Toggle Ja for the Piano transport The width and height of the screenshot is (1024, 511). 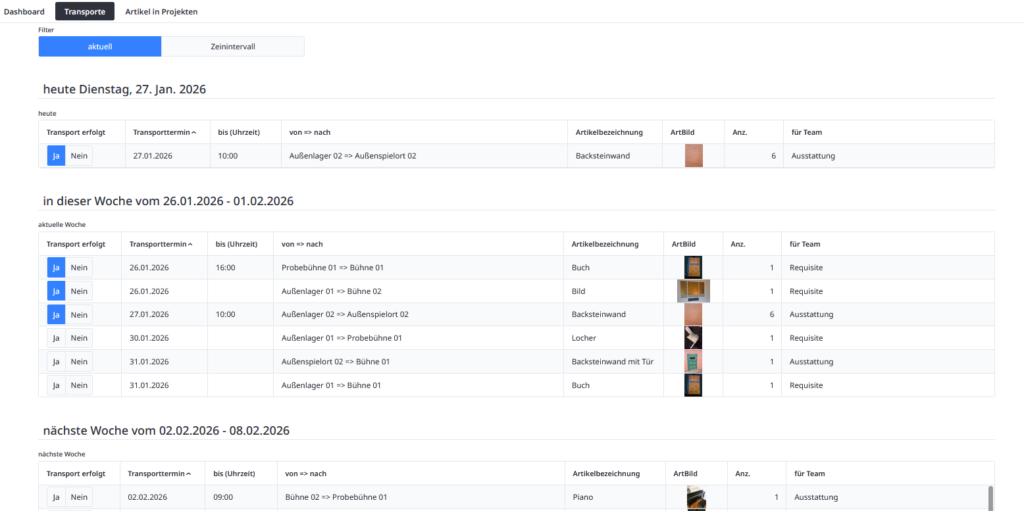pyautogui.click(x=56, y=497)
